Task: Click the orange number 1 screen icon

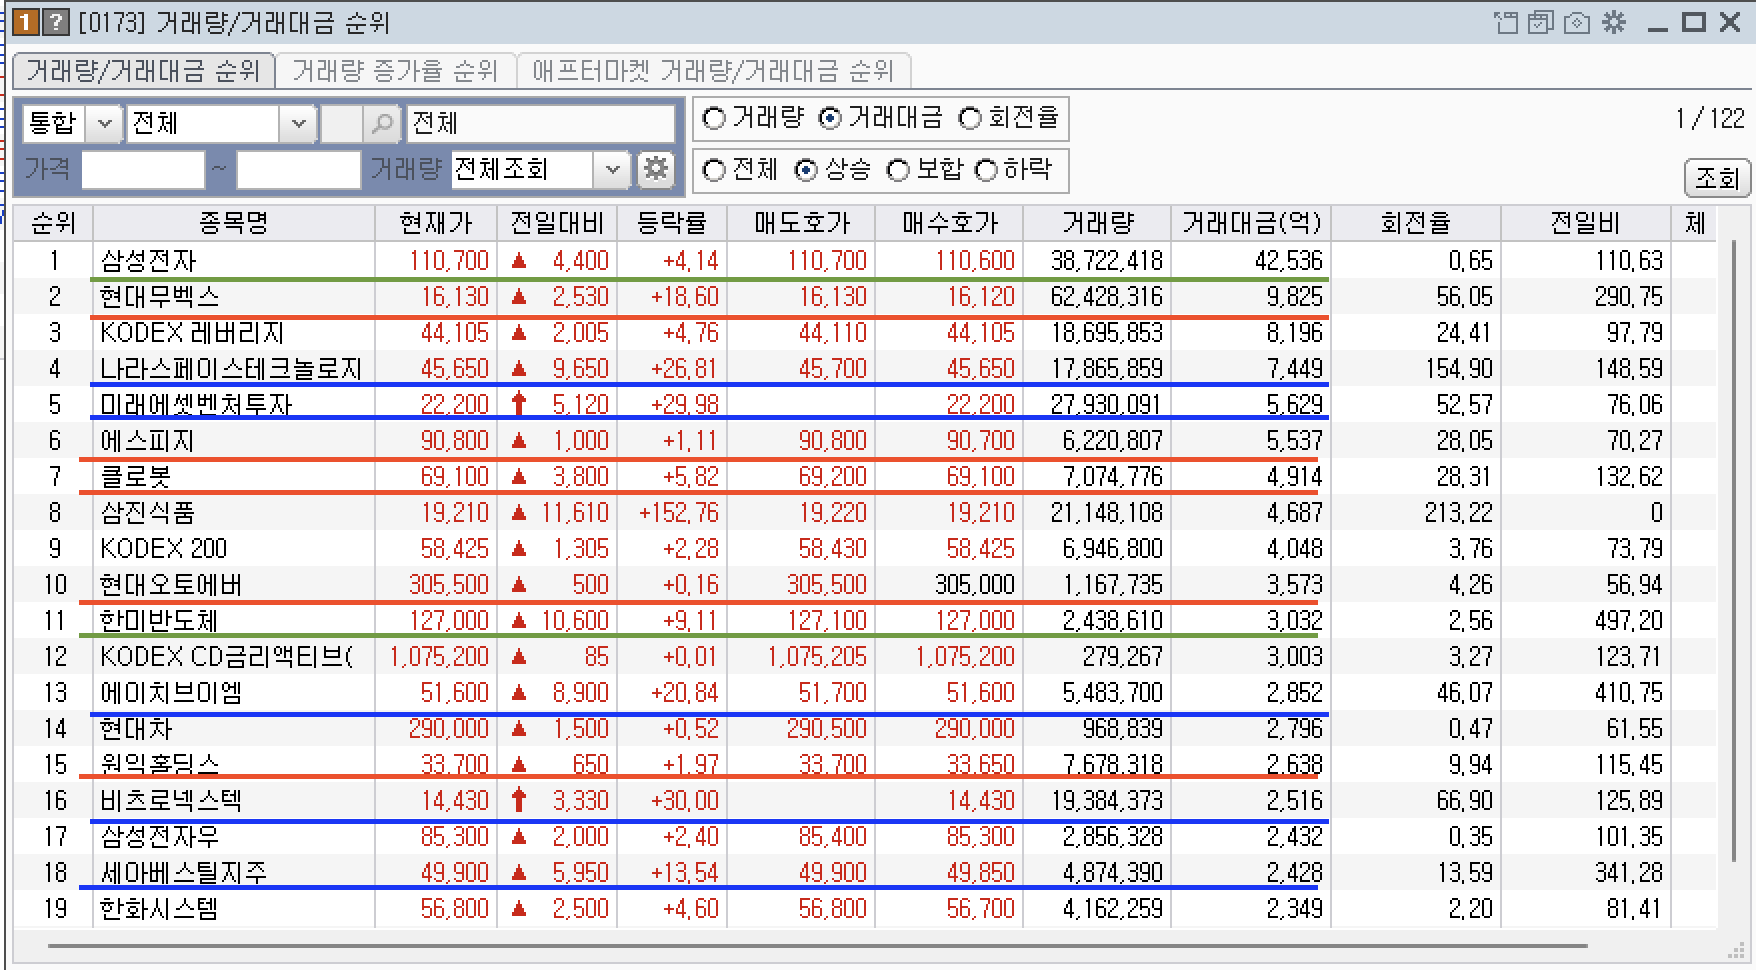Action: pyautogui.click(x=26, y=22)
